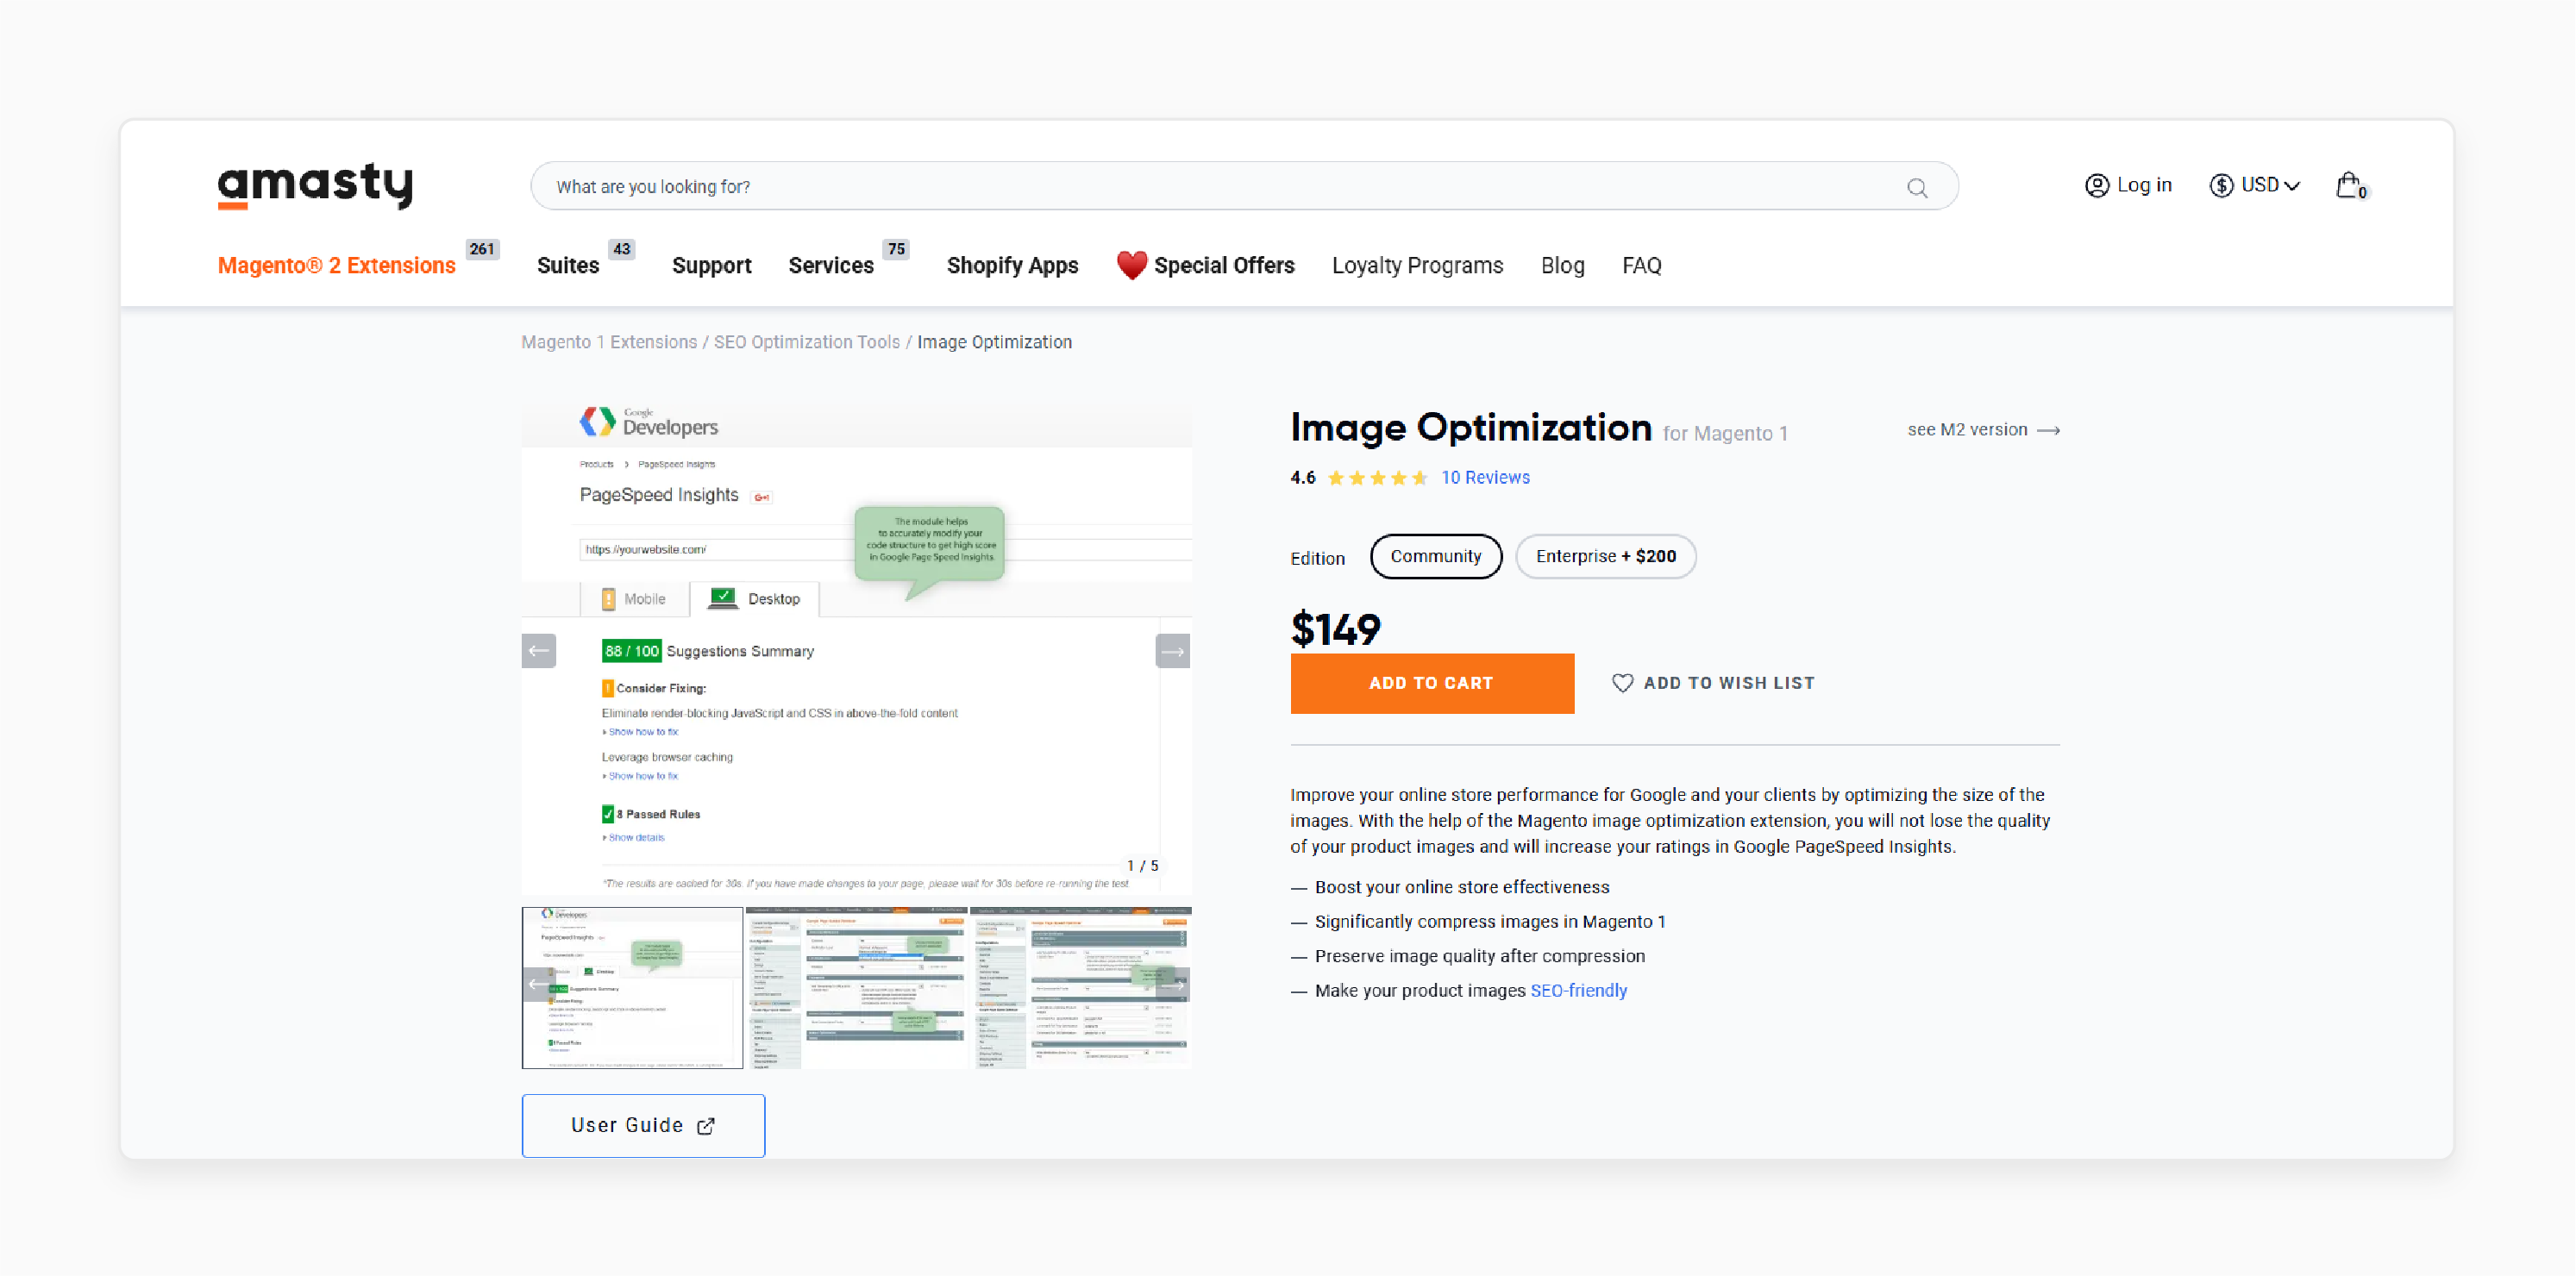Expand the USD currency dropdown
2576x1276 pixels.
tap(2270, 186)
